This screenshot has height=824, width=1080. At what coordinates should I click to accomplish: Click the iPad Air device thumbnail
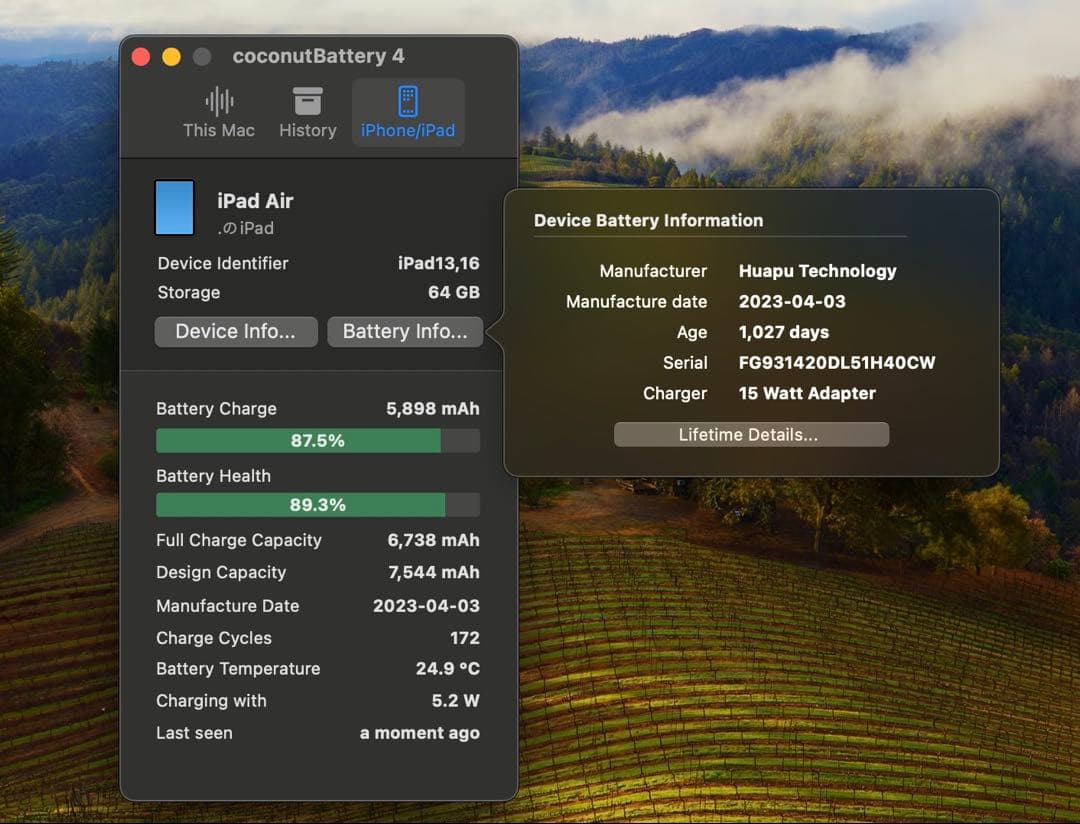click(174, 208)
